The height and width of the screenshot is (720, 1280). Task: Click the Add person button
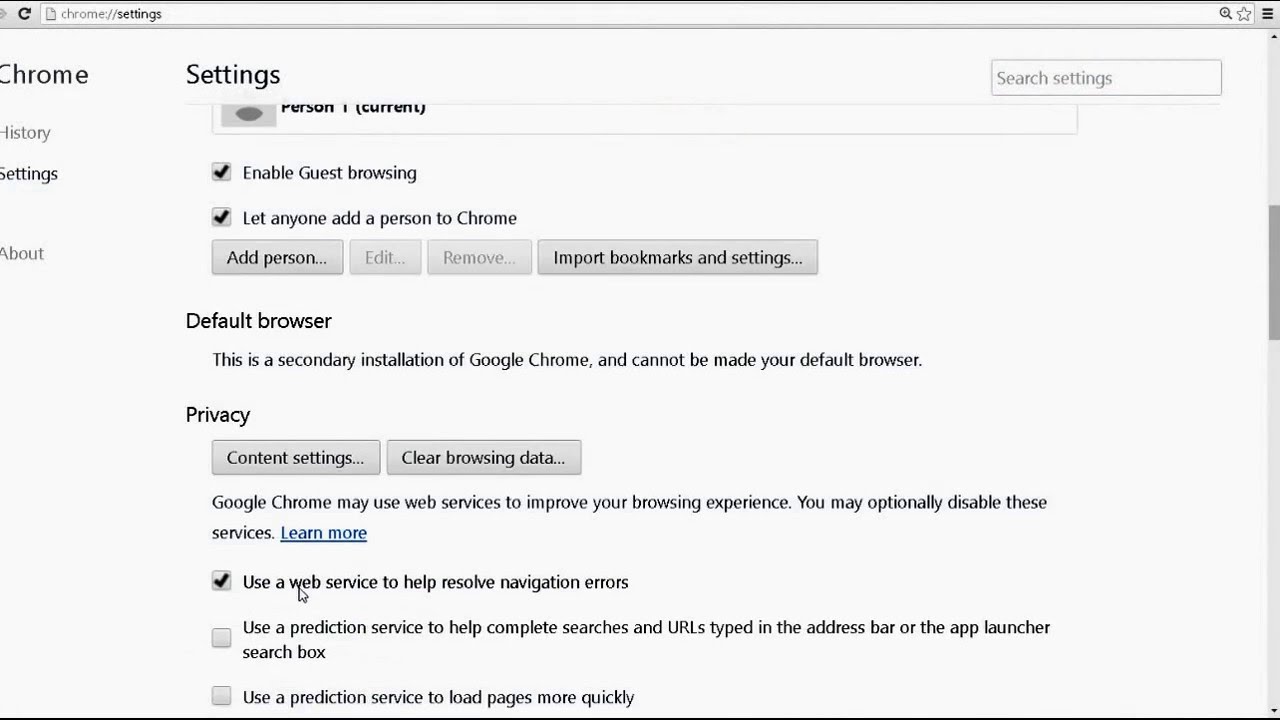tap(277, 257)
